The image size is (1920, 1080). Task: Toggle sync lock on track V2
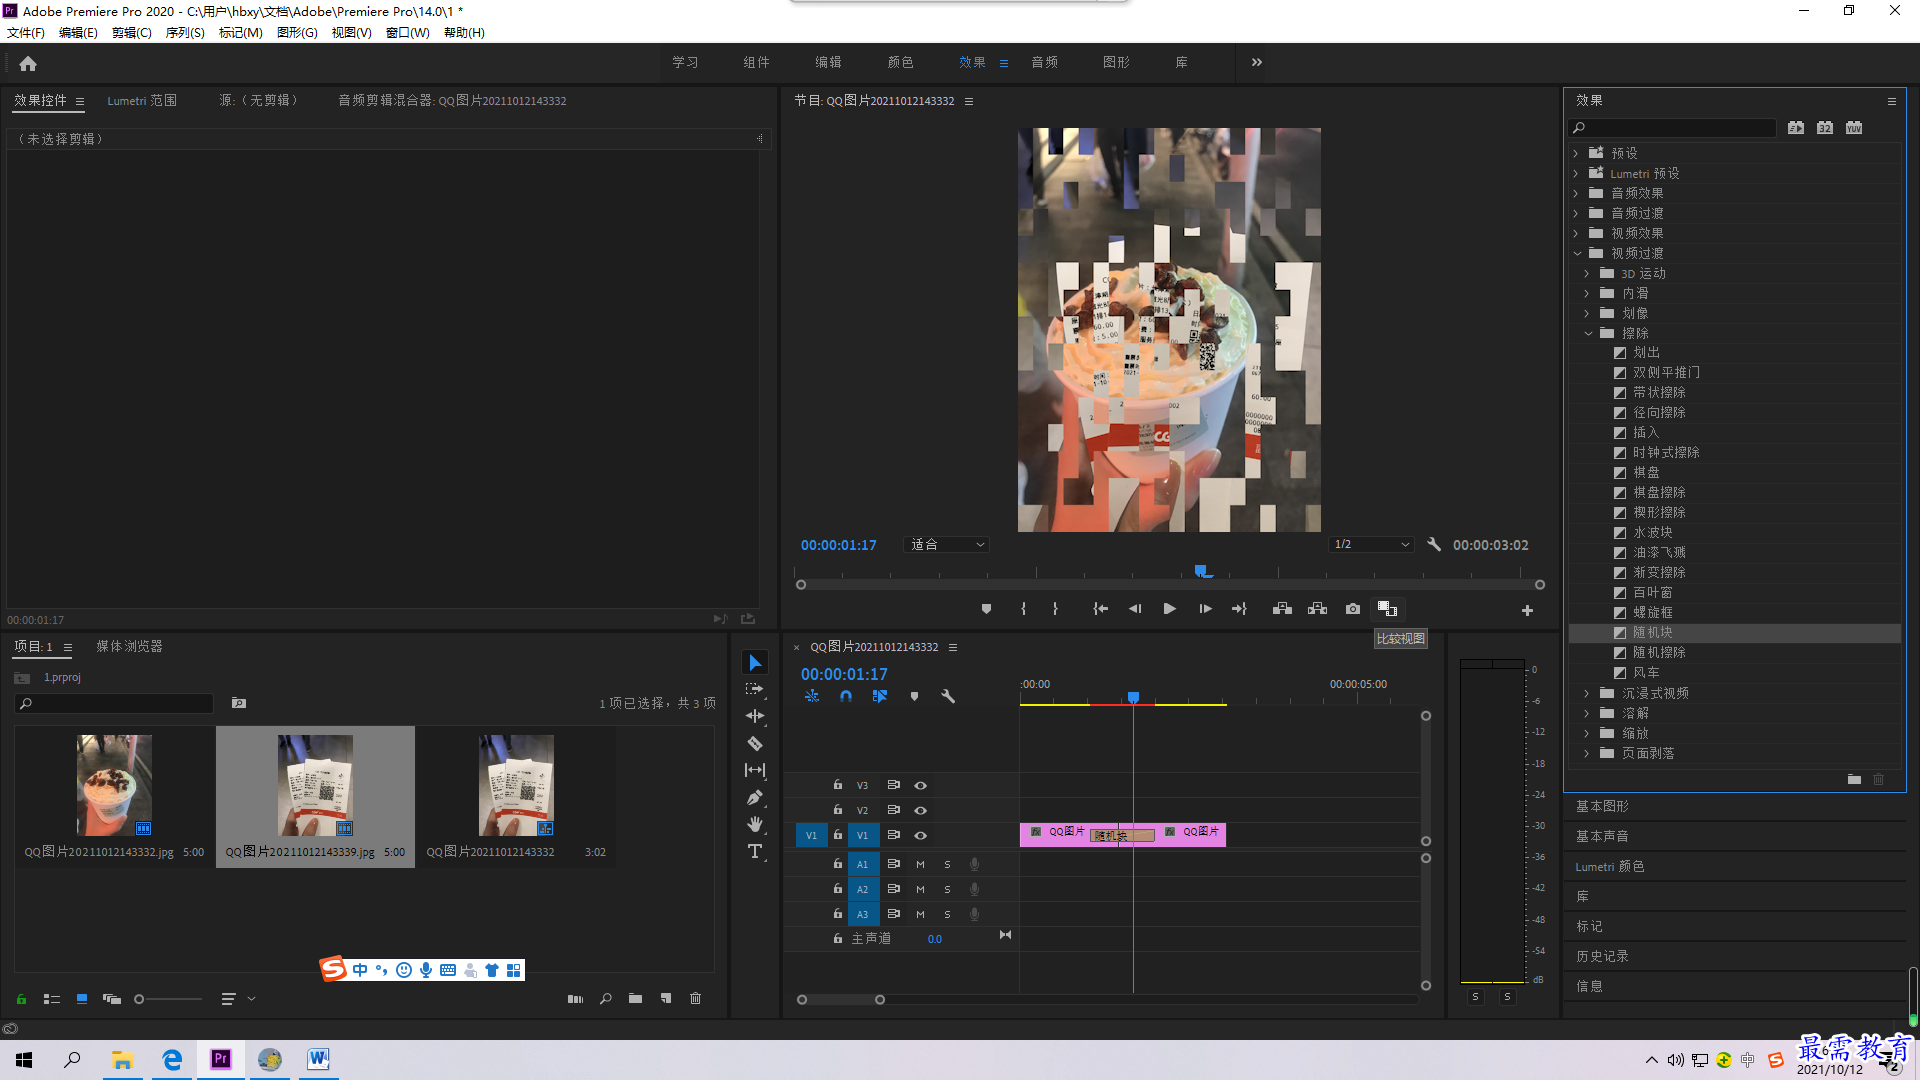(893, 810)
